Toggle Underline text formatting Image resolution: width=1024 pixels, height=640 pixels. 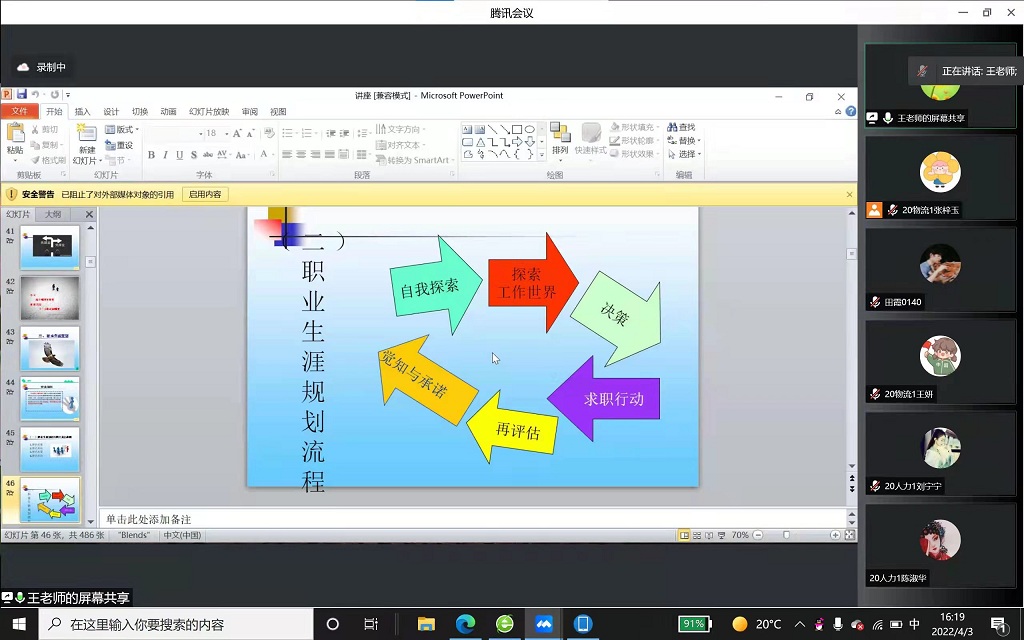pos(179,155)
